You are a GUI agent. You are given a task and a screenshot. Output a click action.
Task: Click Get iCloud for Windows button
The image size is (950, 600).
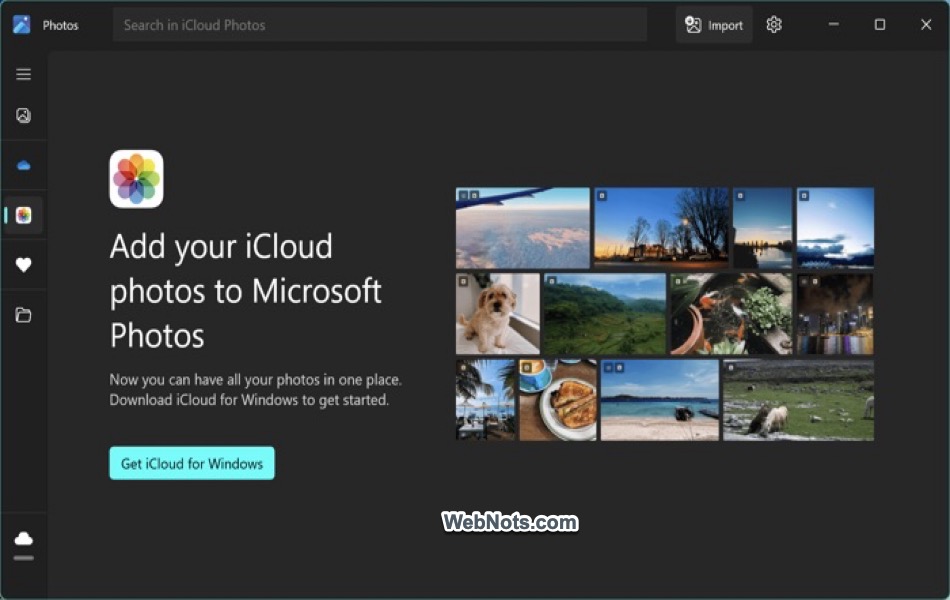coord(191,463)
